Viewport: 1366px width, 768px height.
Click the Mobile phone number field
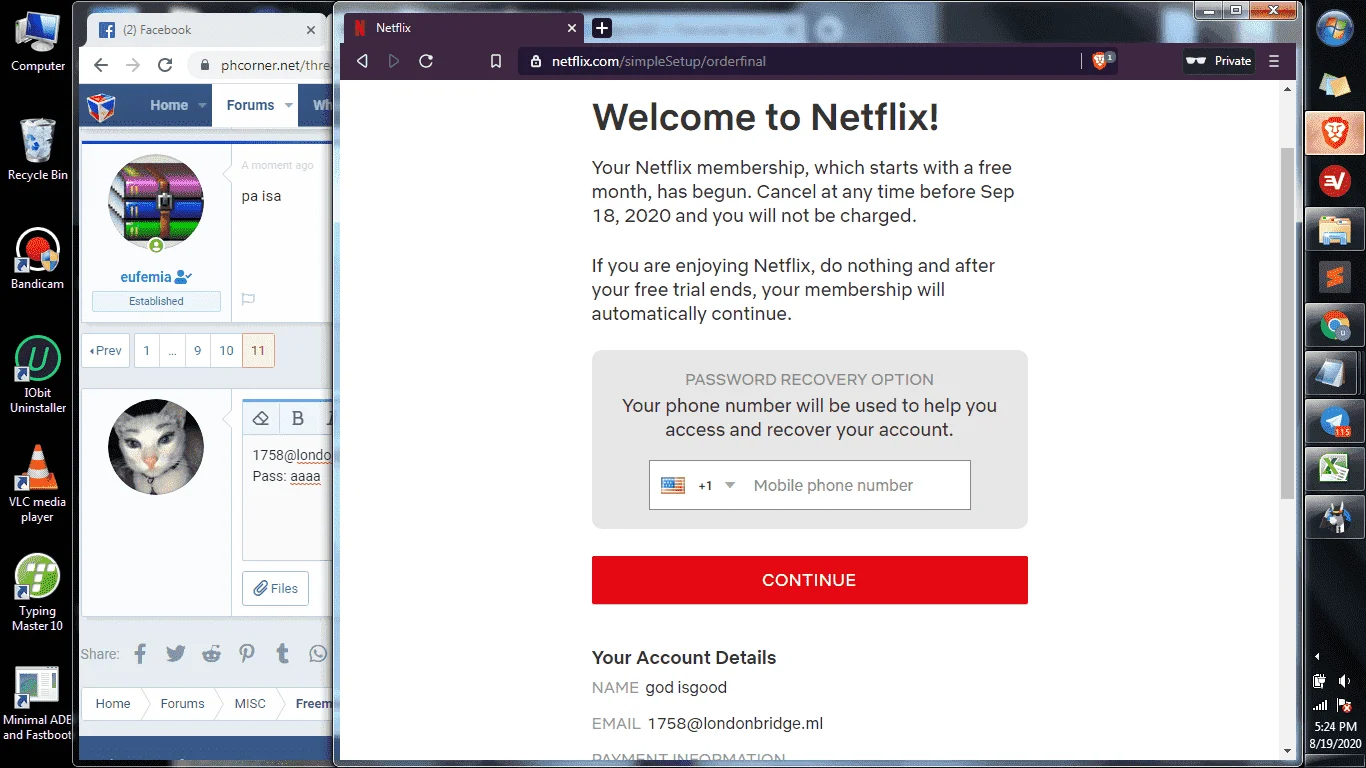point(855,485)
